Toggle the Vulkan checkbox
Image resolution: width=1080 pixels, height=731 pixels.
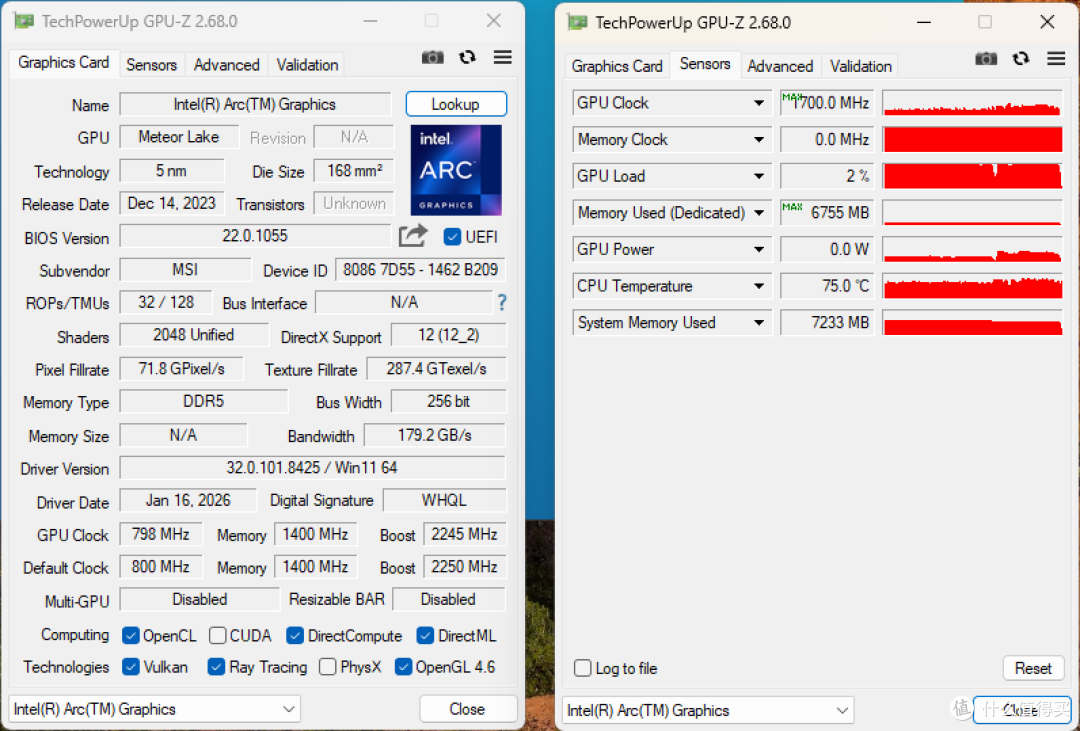[130, 667]
